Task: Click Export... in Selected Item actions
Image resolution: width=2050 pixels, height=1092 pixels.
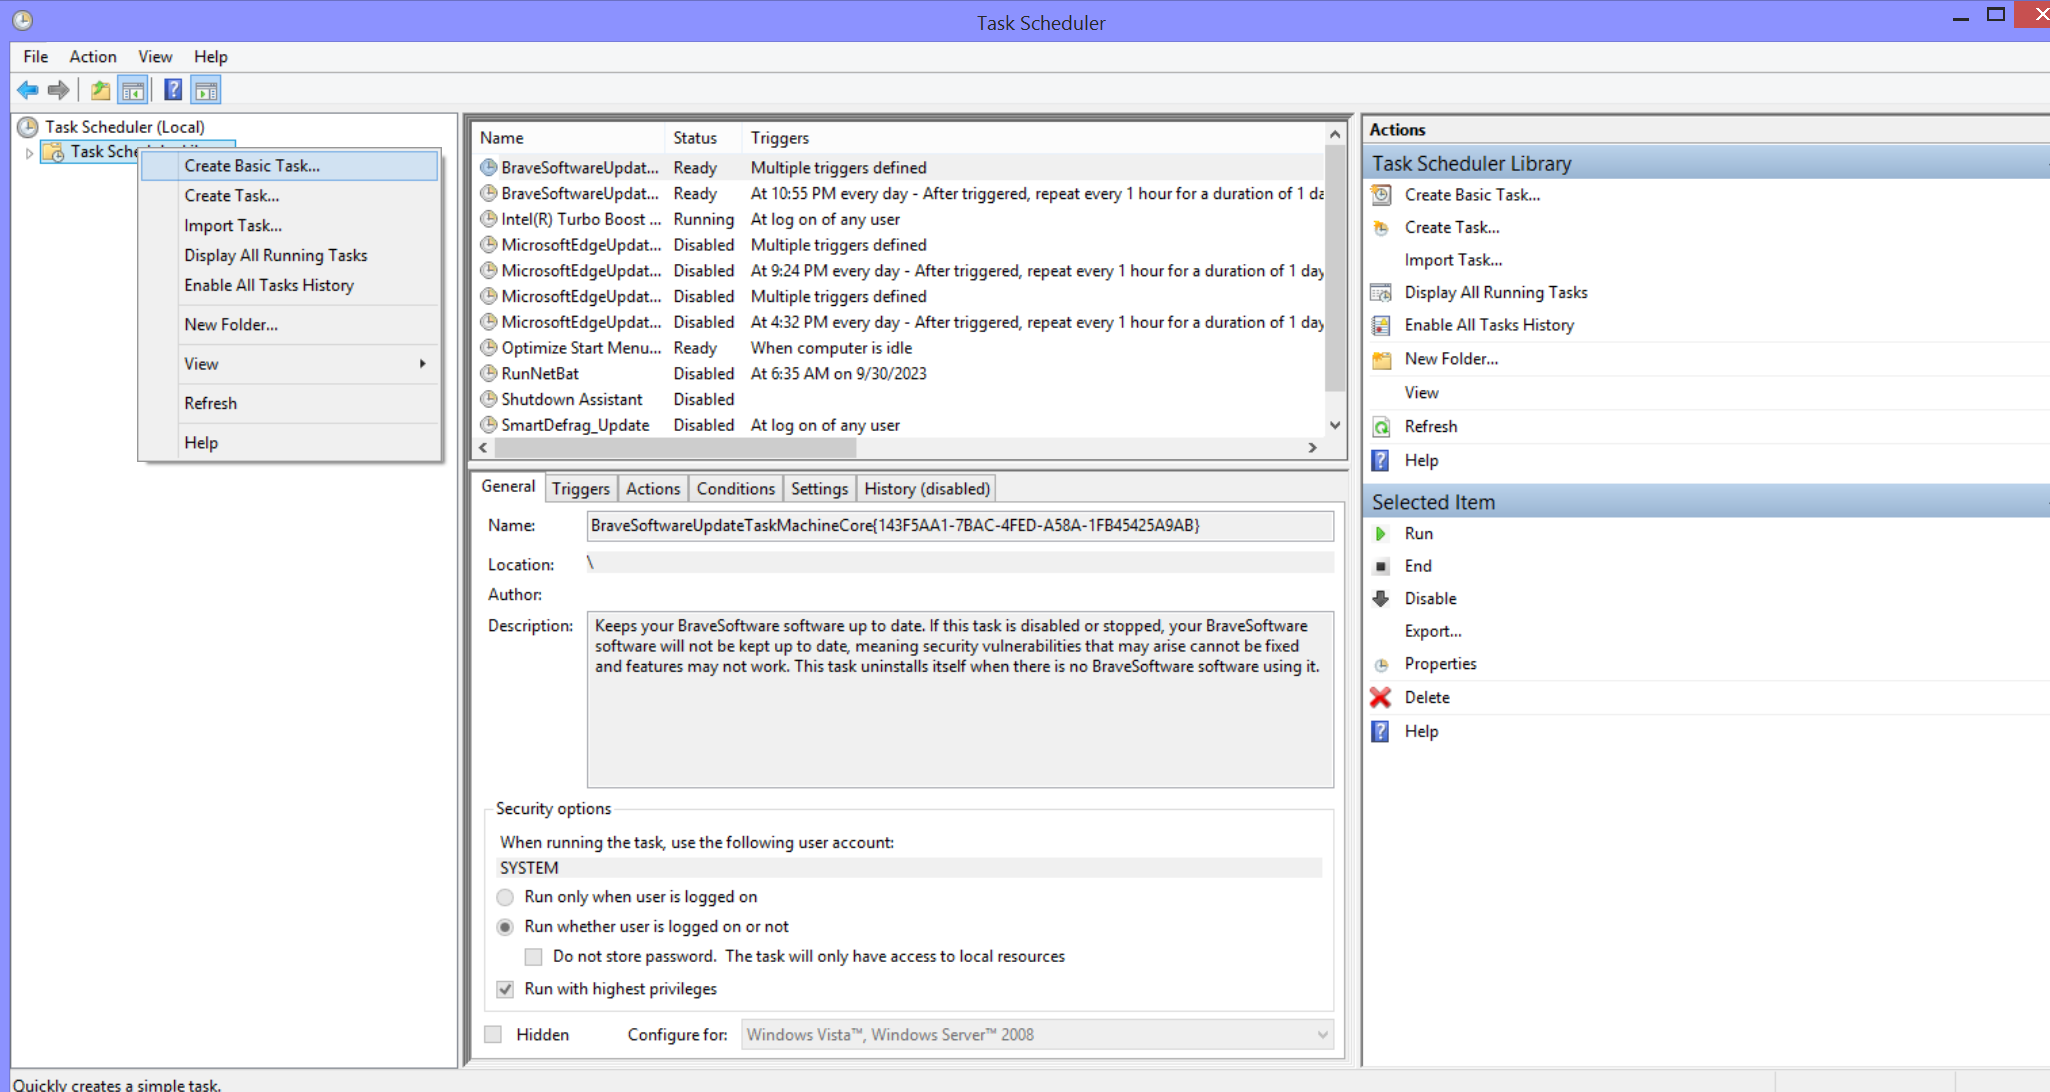Action: coord(1432,631)
